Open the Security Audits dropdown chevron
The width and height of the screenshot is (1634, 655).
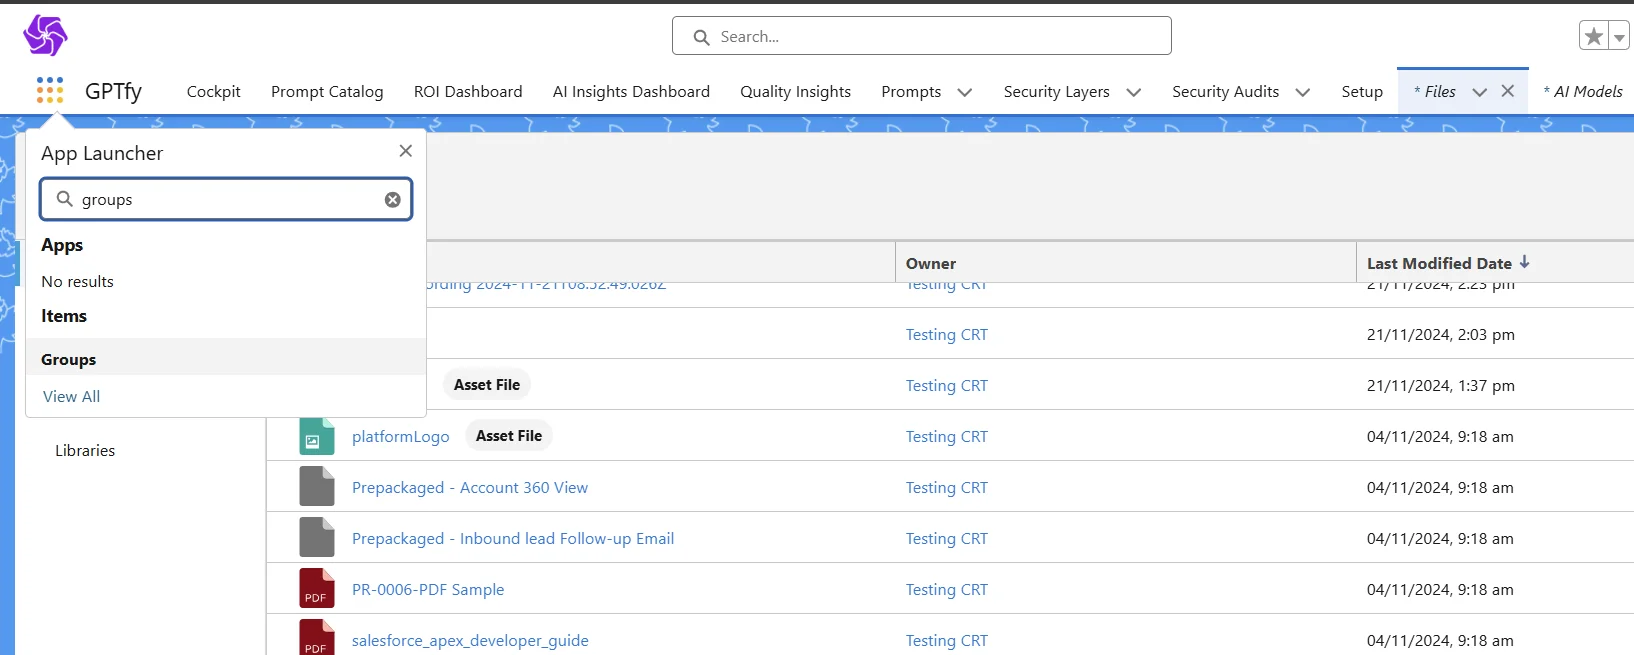[x=1302, y=92]
